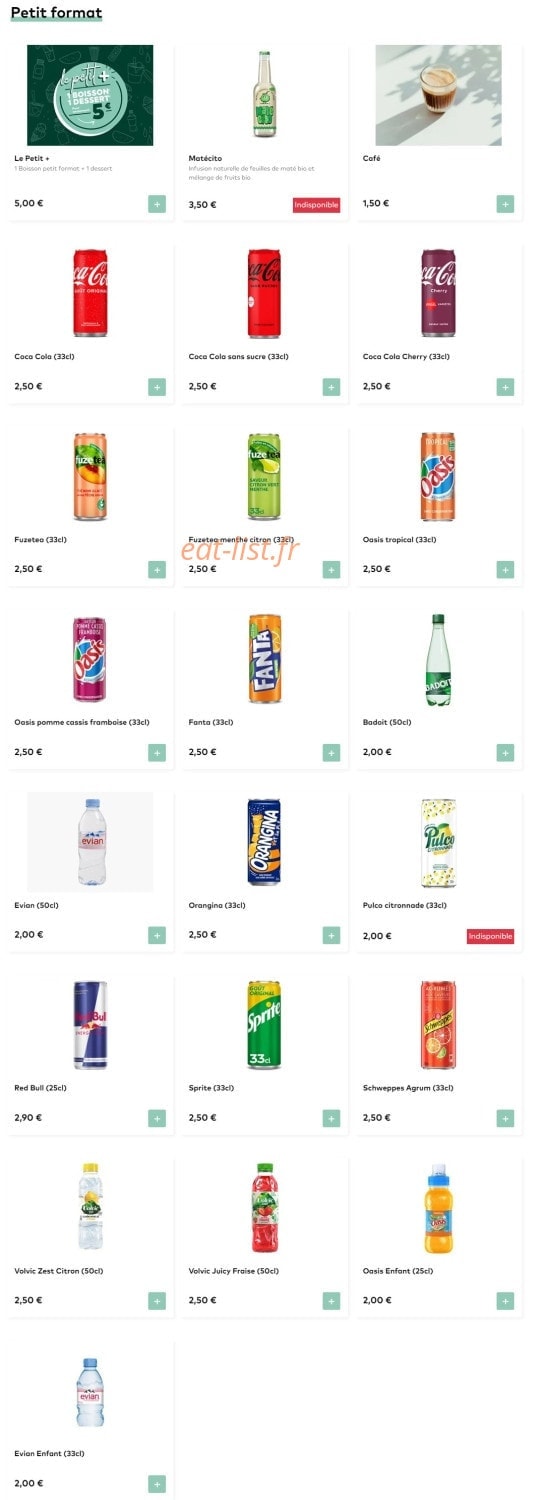Add Café using its plus icon

point(505,204)
